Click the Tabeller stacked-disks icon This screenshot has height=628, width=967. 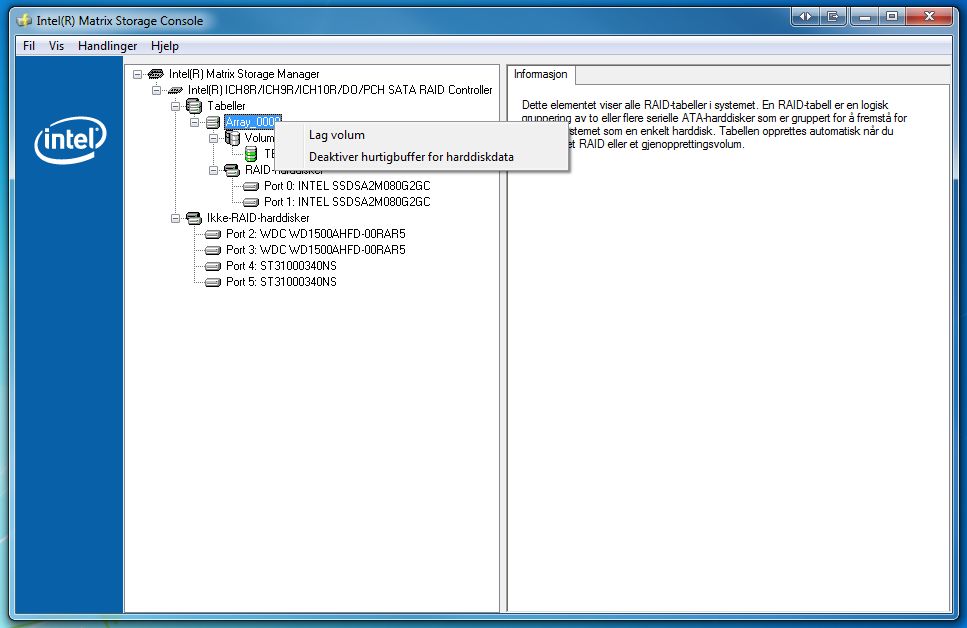(x=194, y=106)
